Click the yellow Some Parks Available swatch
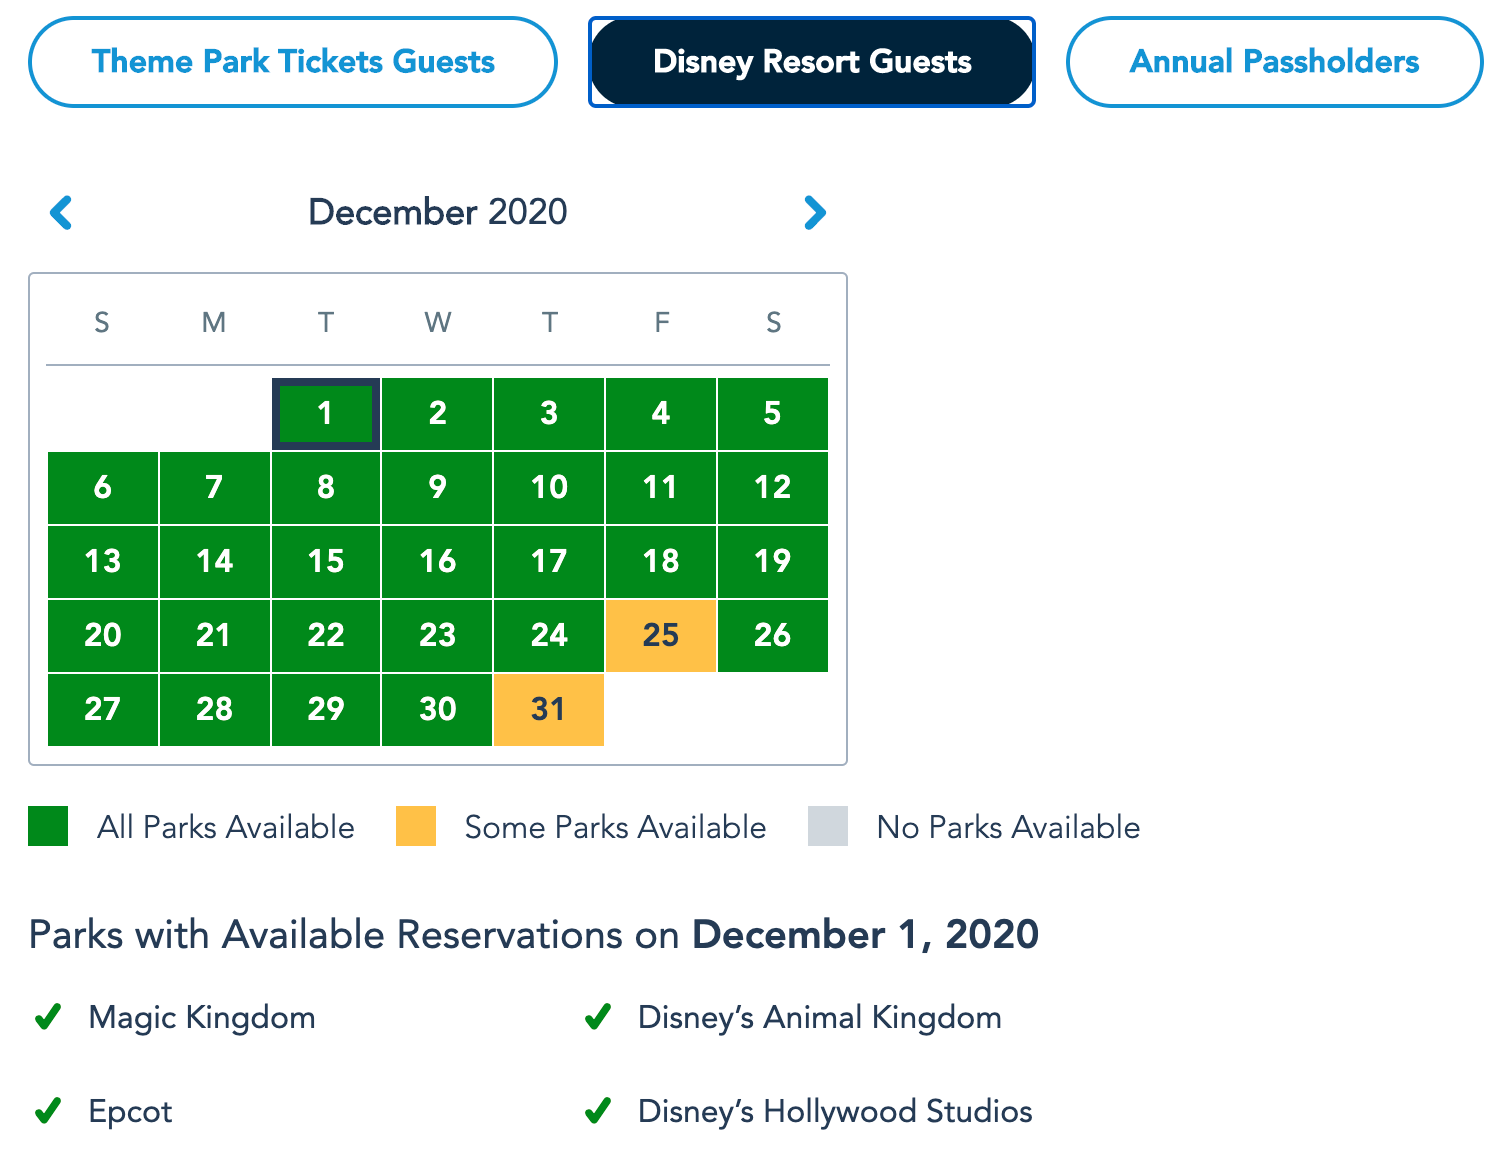Image resolution: width=1502 pixels, height=1150 pixels. [416, 826]
